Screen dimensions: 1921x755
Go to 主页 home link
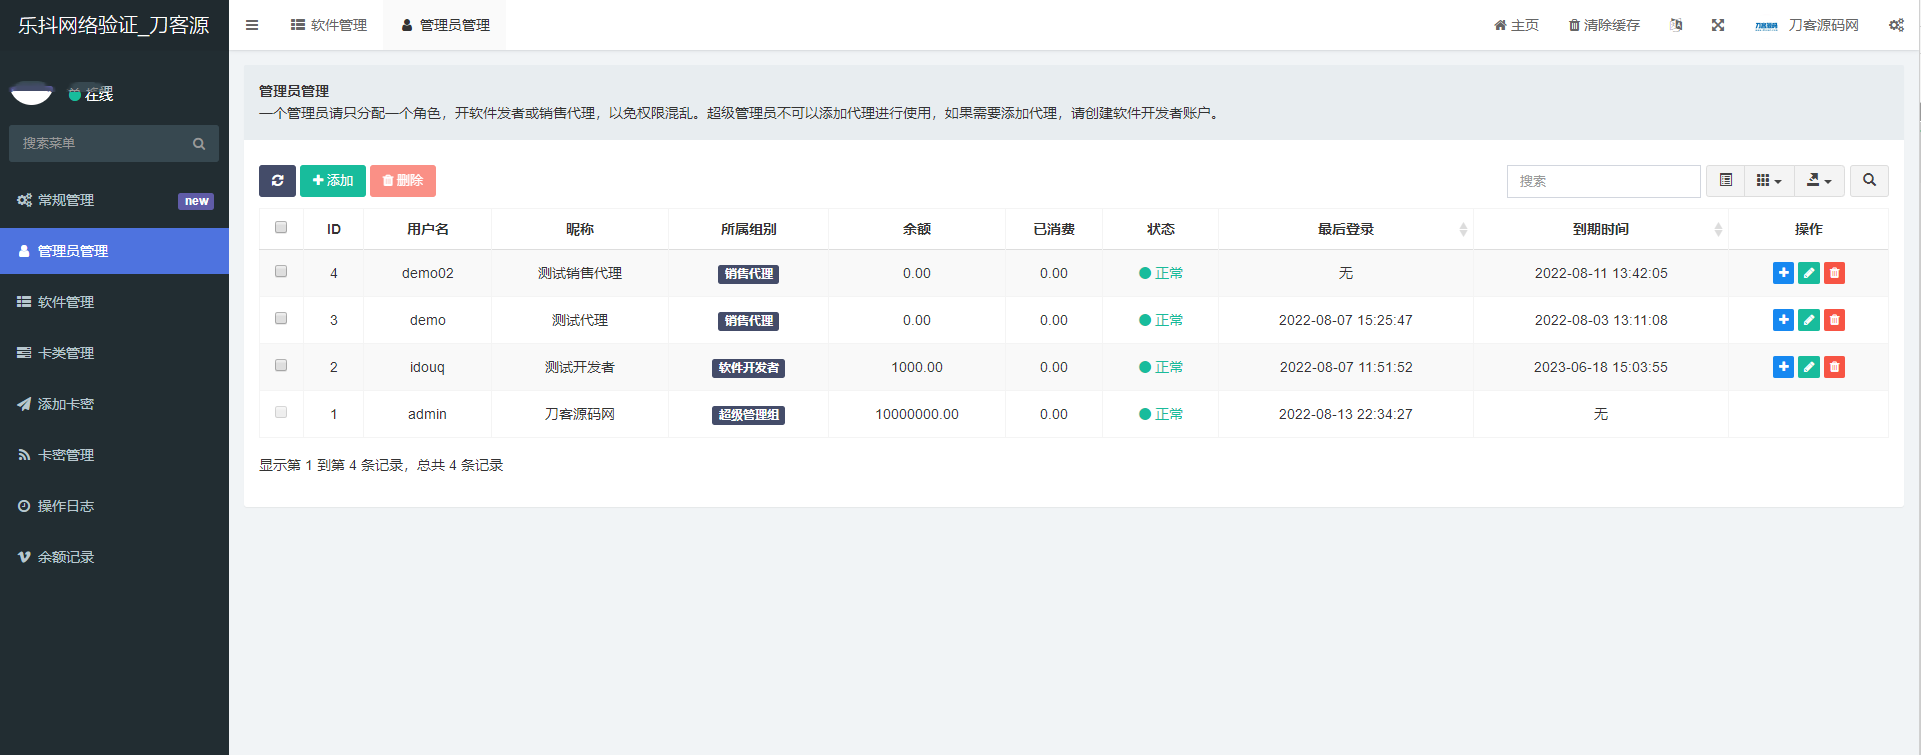(1516, 25)
